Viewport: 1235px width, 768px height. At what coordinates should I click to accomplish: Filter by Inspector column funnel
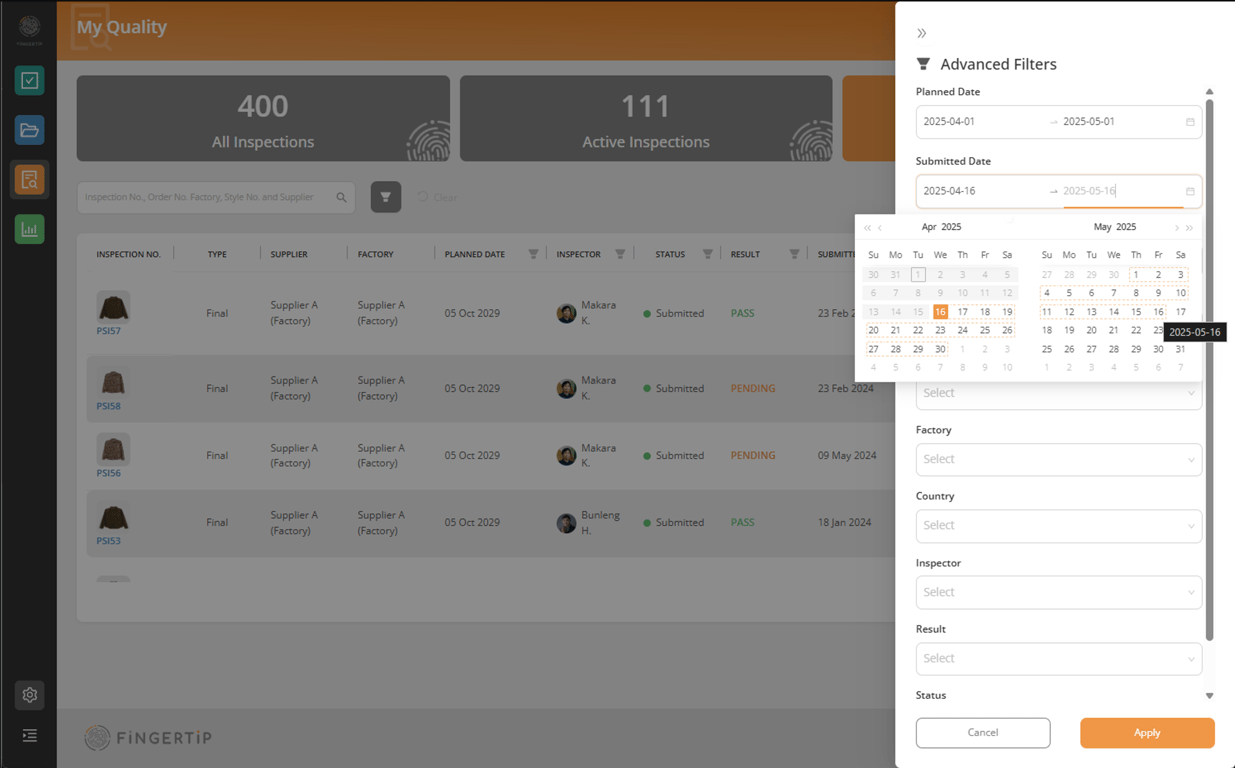pos(620,254)
